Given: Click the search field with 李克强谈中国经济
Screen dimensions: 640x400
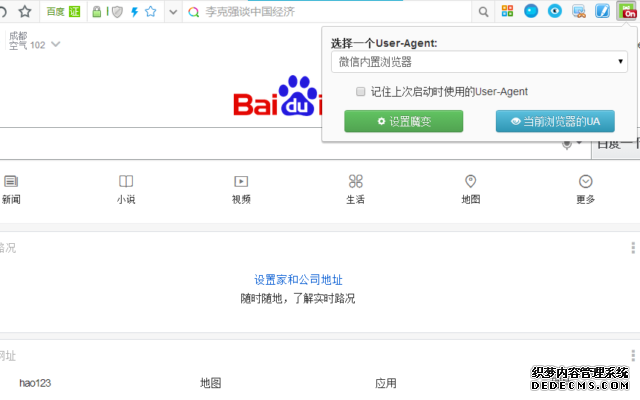Looking at the screenshot, I should pyautogui.click(x=327, y=12).
